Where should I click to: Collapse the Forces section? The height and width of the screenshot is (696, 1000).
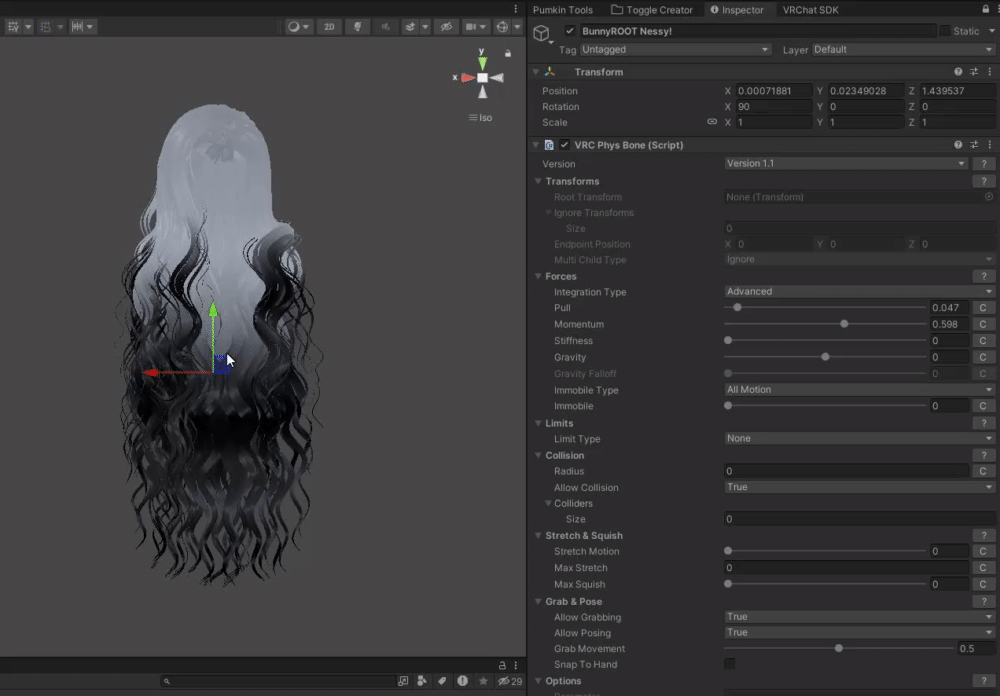[x=537, y=276]
